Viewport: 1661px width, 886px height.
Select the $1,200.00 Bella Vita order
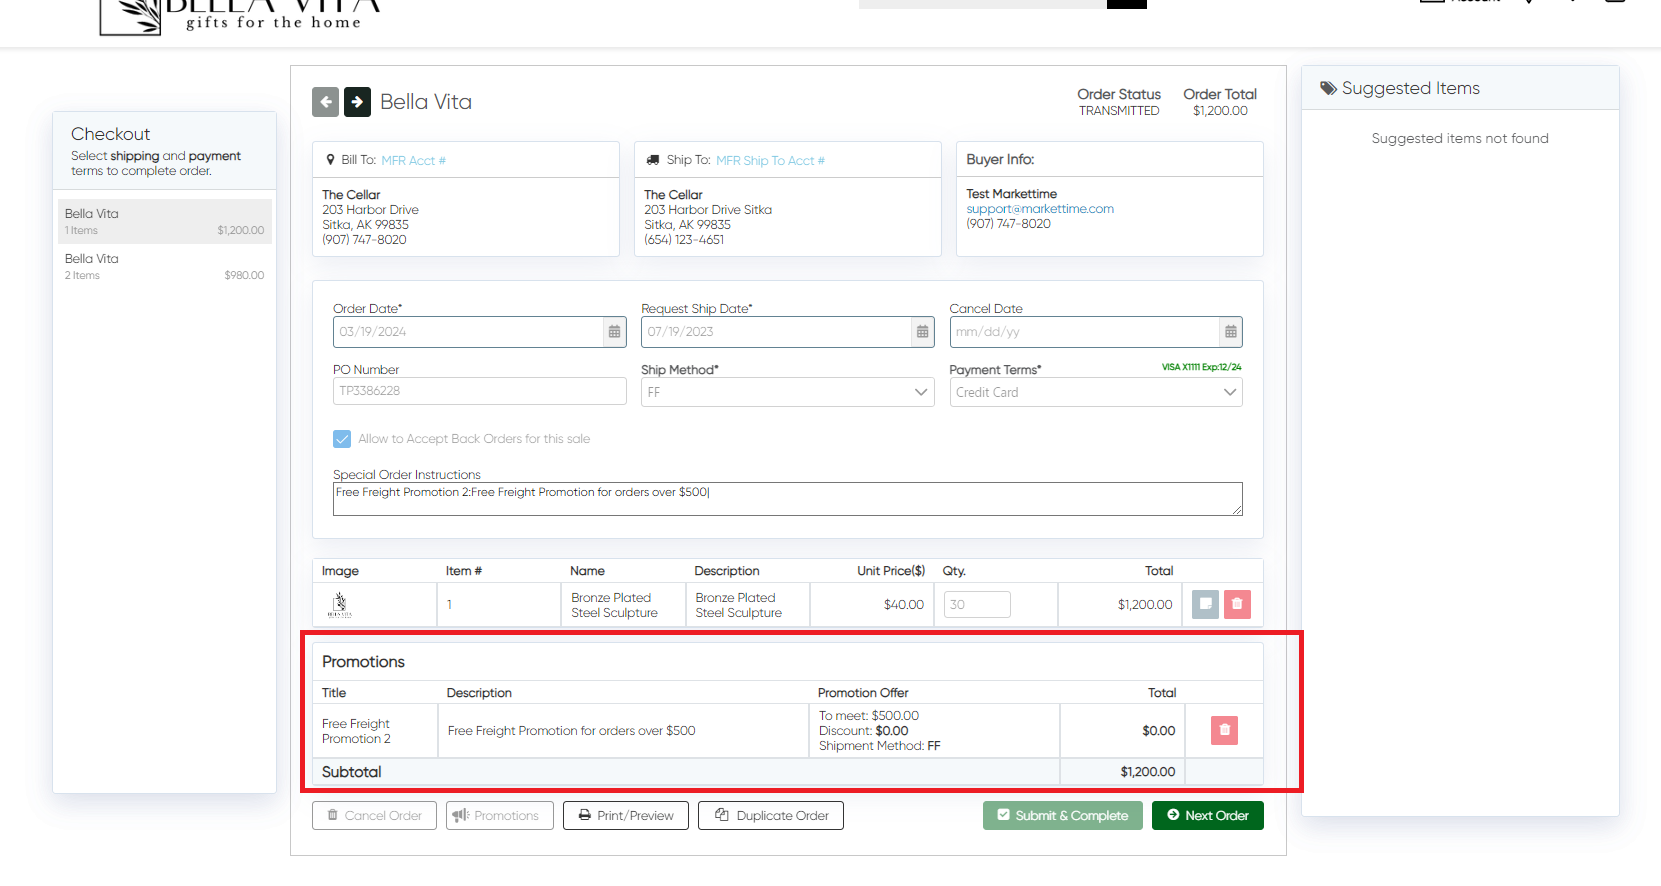[164, 221]
